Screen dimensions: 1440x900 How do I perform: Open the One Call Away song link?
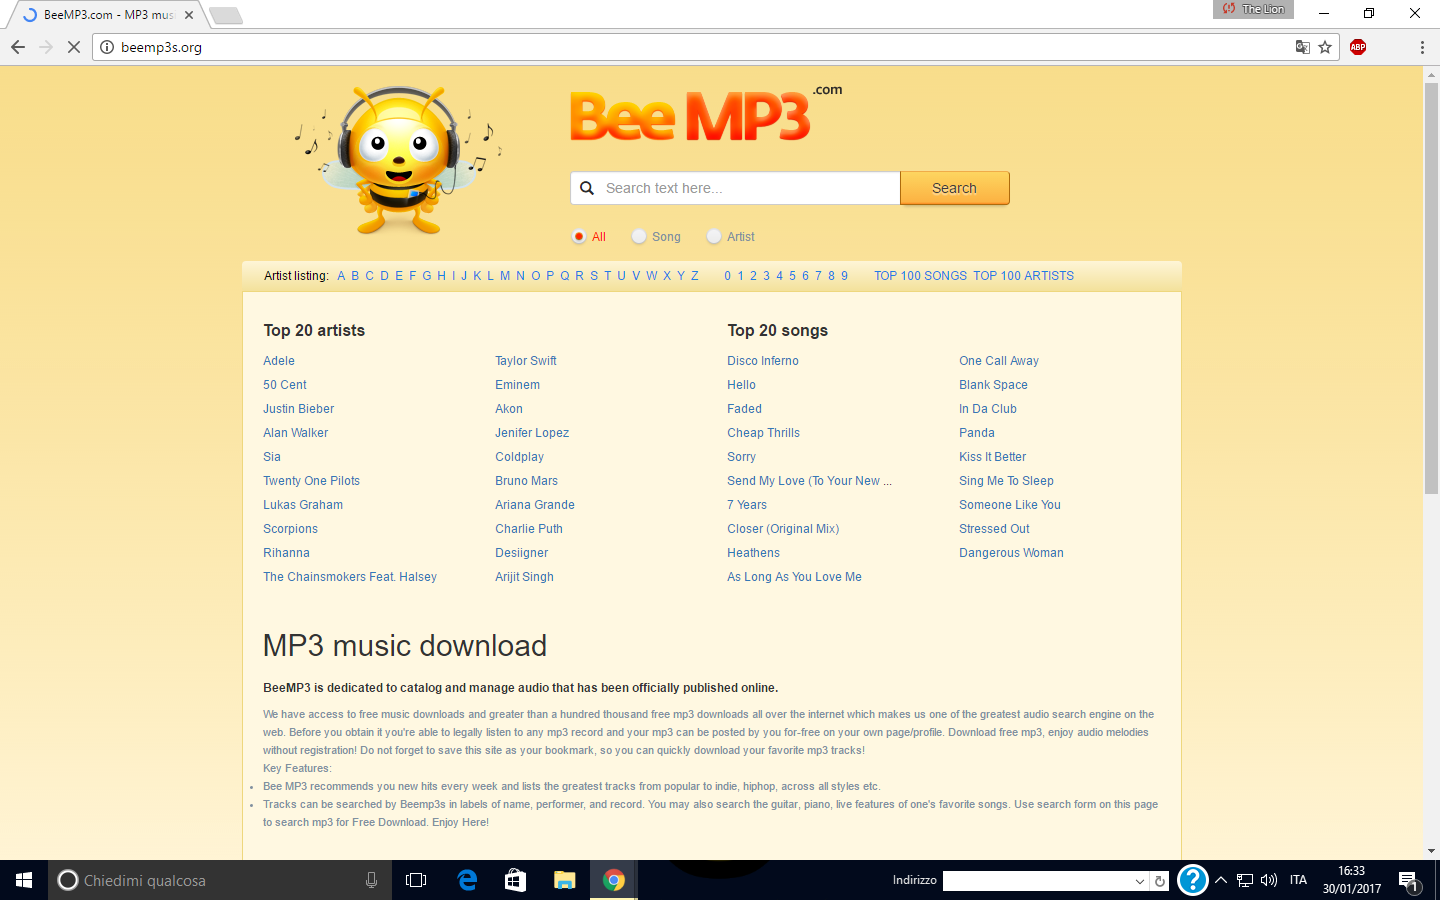[x=999, y=361]
